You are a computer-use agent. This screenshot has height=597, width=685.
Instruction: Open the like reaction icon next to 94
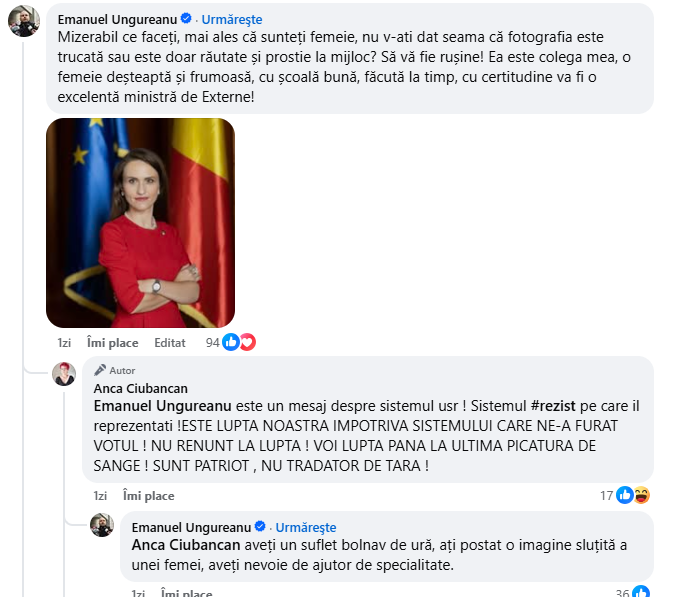coord(231,342)
